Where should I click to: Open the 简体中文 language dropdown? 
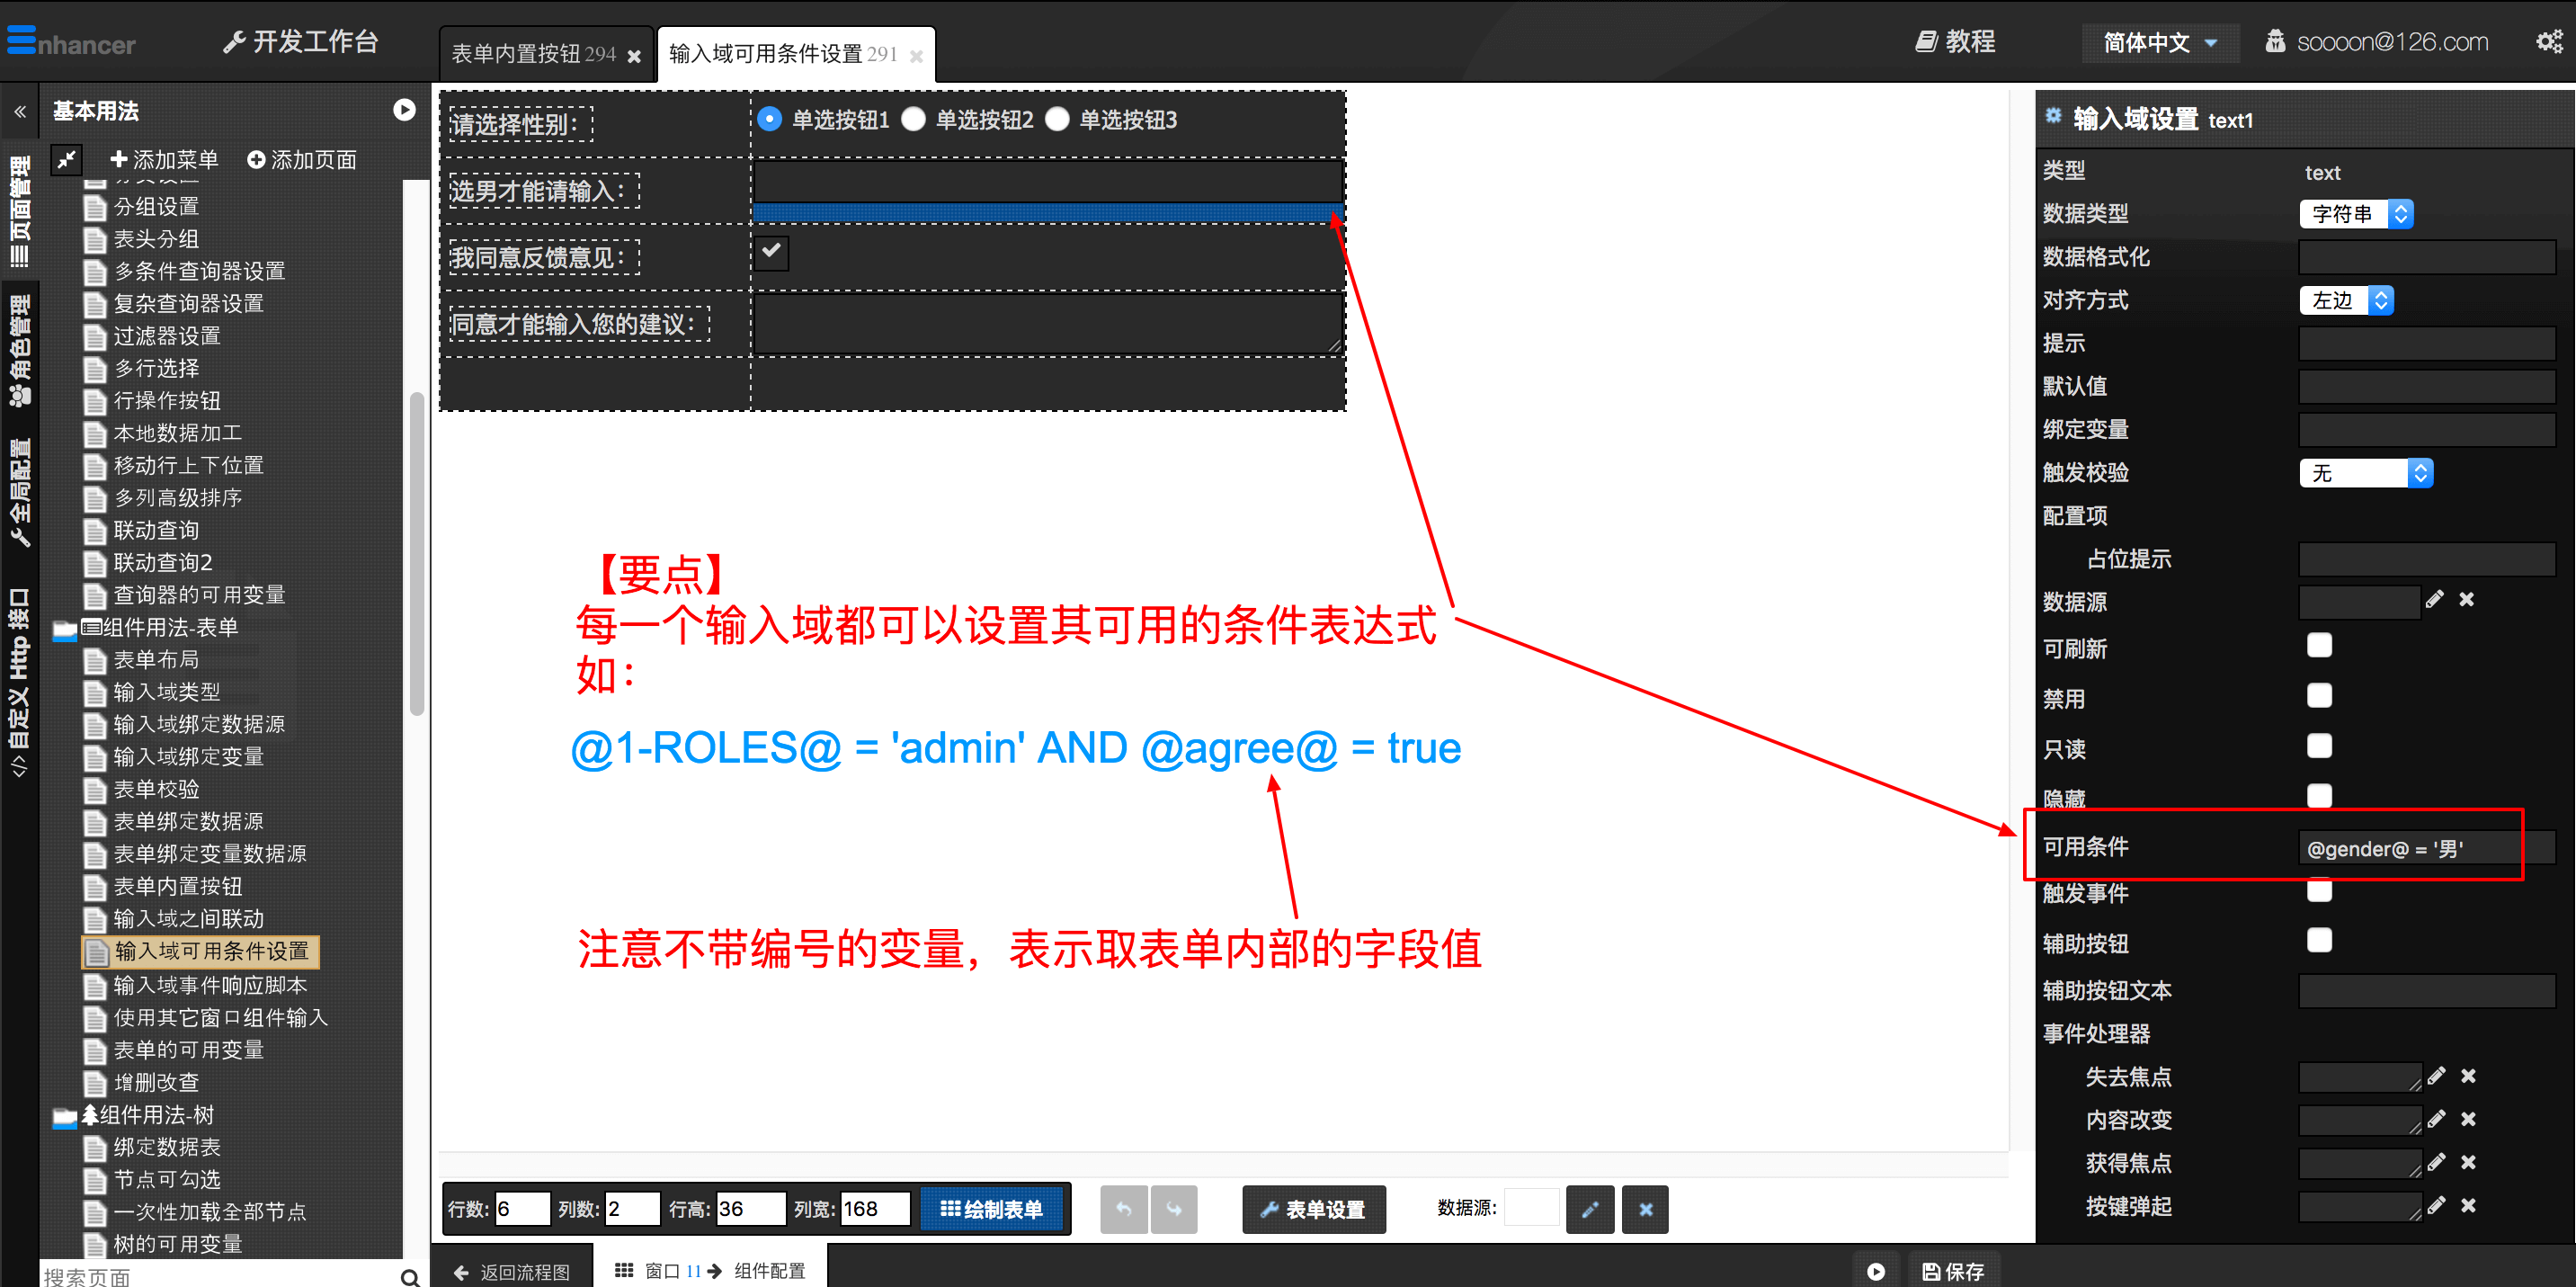pyautogui.click(x=2159, y=43)
